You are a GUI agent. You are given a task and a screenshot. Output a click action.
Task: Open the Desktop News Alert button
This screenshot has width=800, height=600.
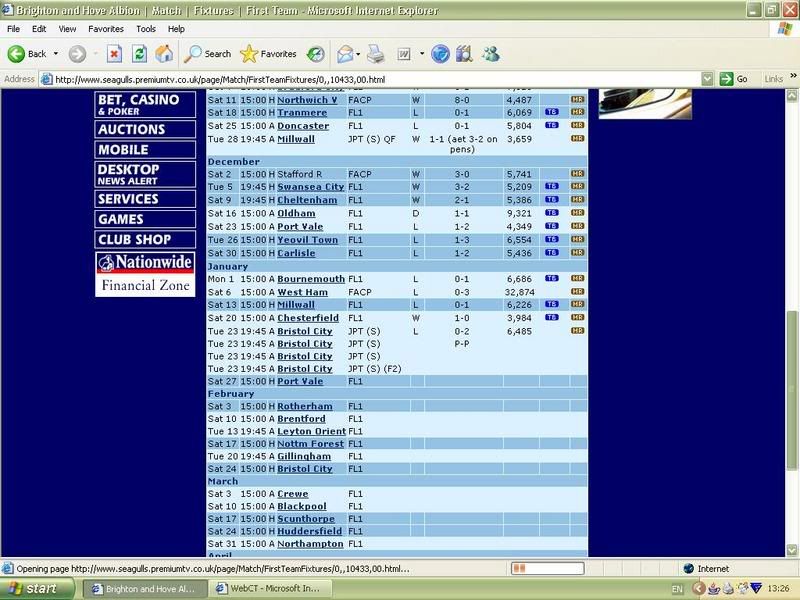point(145,174)
